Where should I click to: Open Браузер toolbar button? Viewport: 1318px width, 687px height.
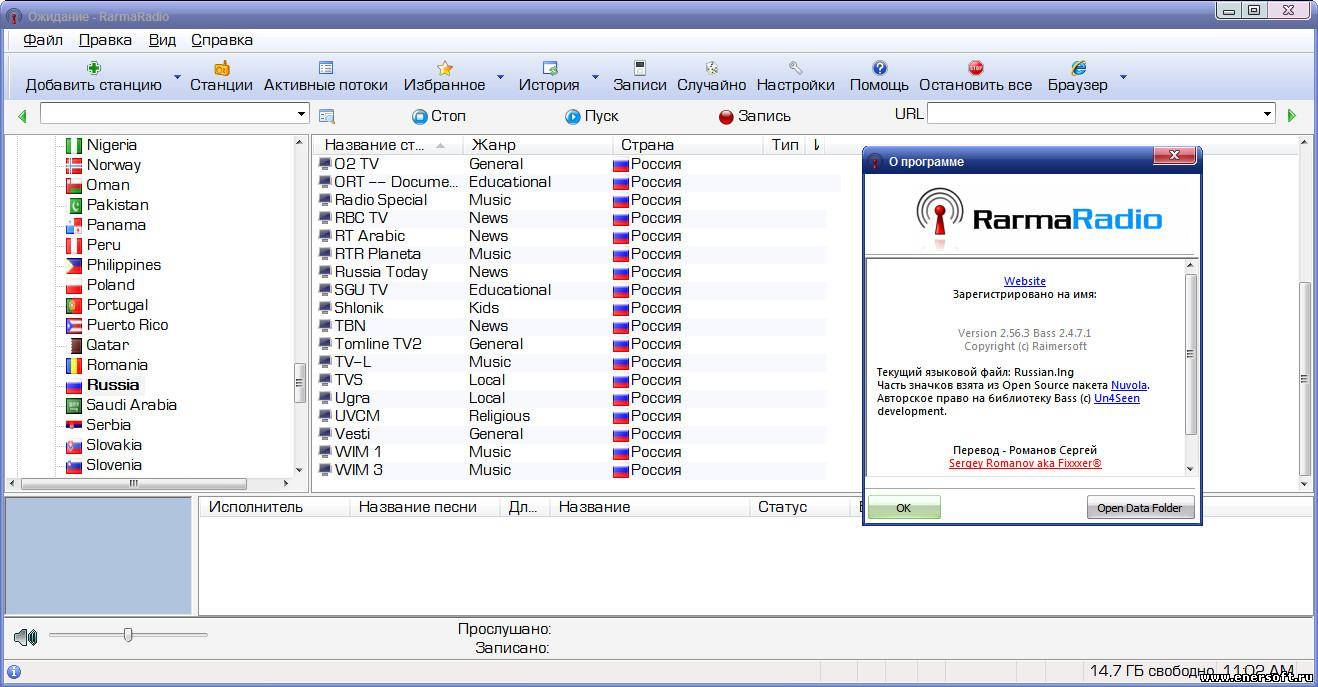coord(1078,77)
